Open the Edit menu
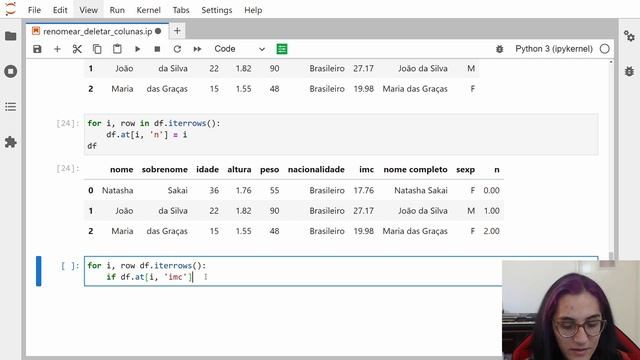This screenshot has width=640, height=360. click(60, 10)
